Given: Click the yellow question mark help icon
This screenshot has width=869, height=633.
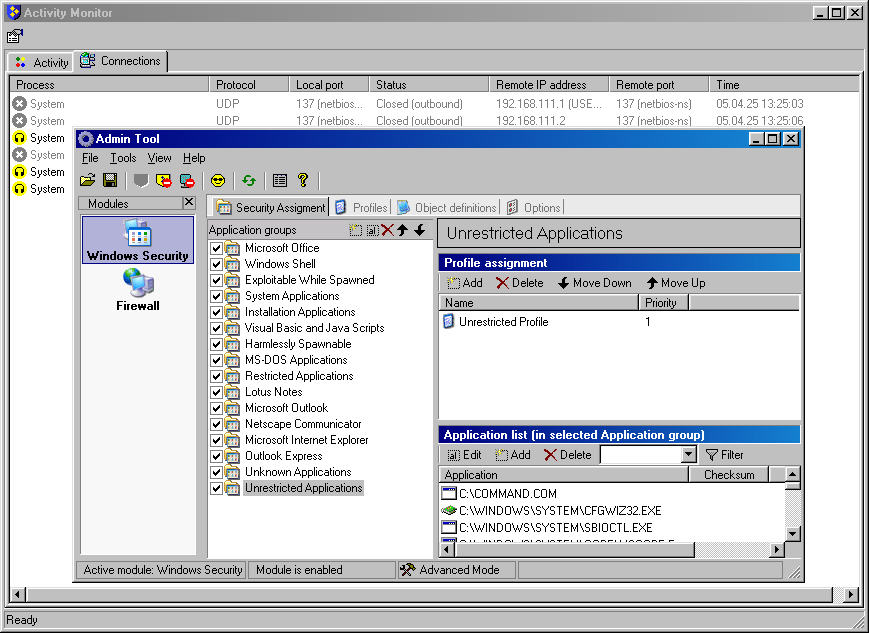Looking at the screenshot, I should click(x=303, y=181).
